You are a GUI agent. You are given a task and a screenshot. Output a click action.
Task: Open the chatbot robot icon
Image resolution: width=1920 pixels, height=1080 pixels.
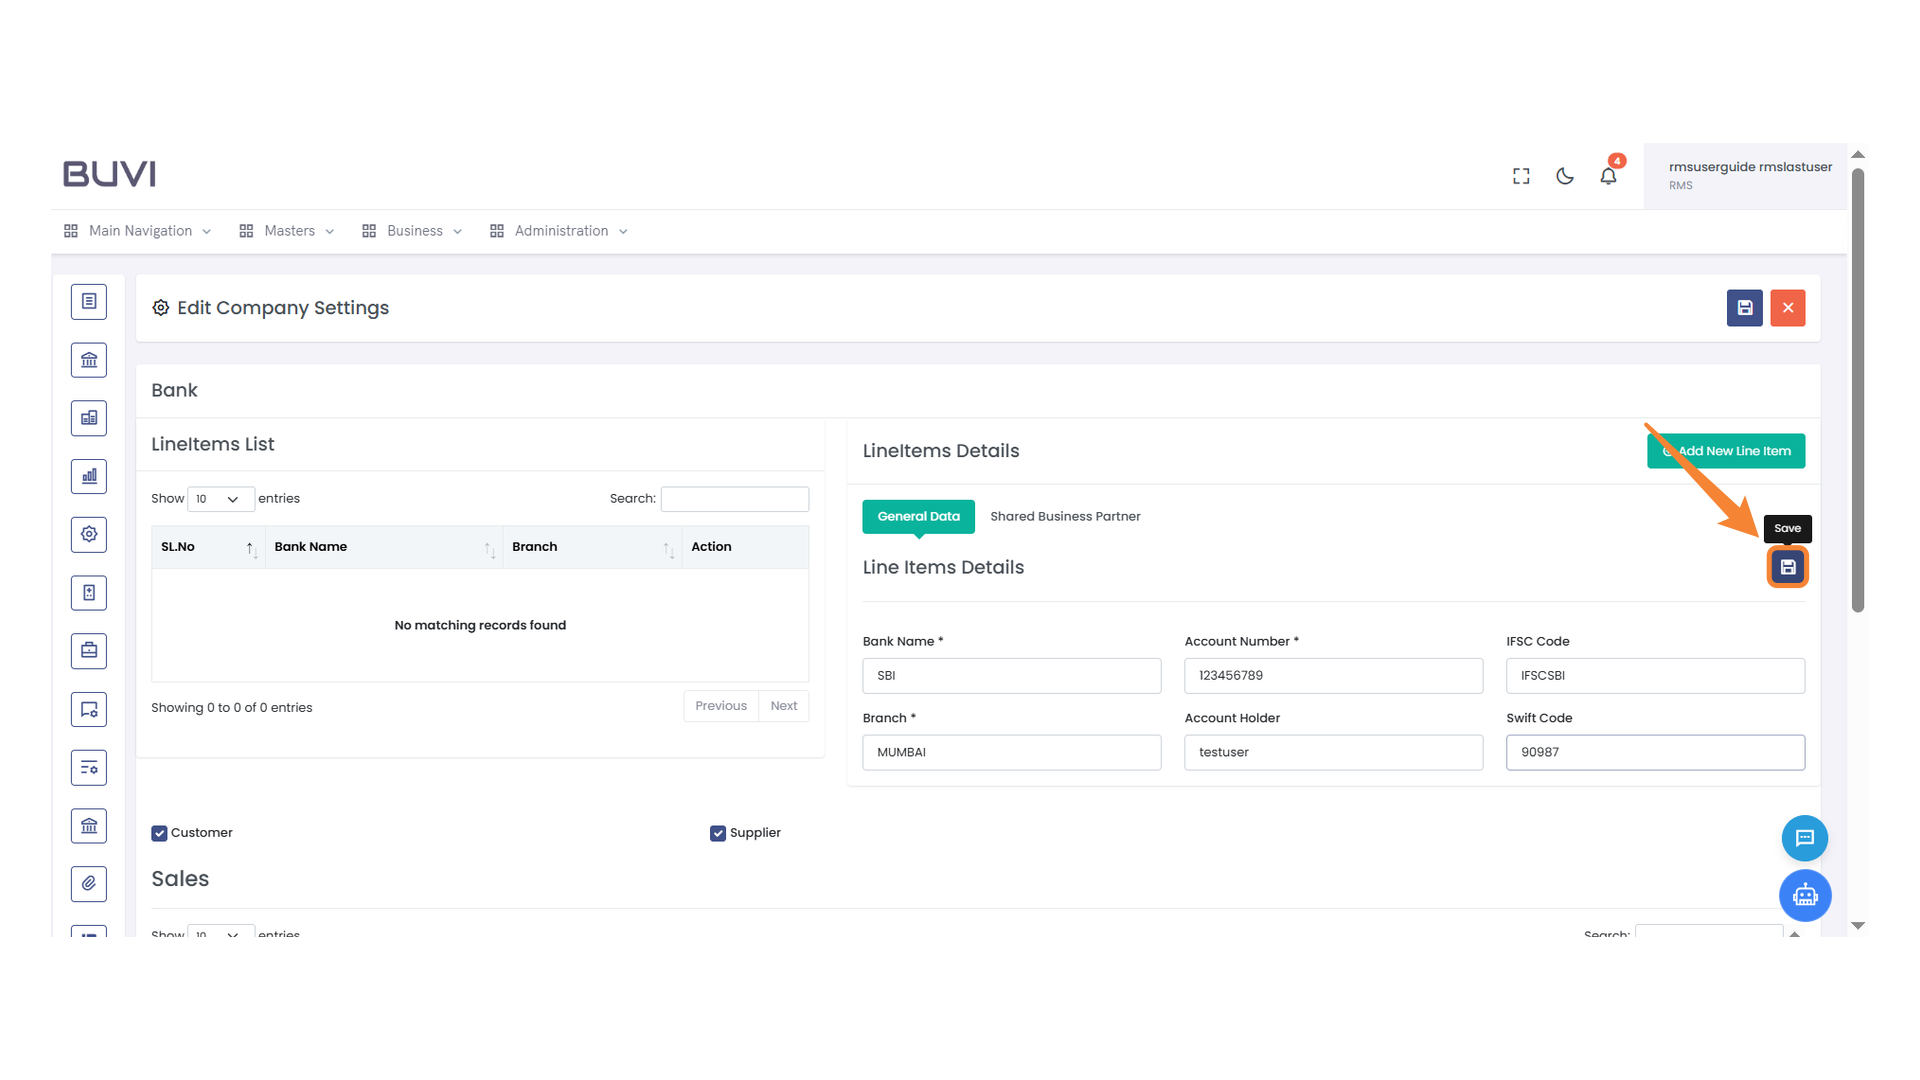pos(1804,895)
